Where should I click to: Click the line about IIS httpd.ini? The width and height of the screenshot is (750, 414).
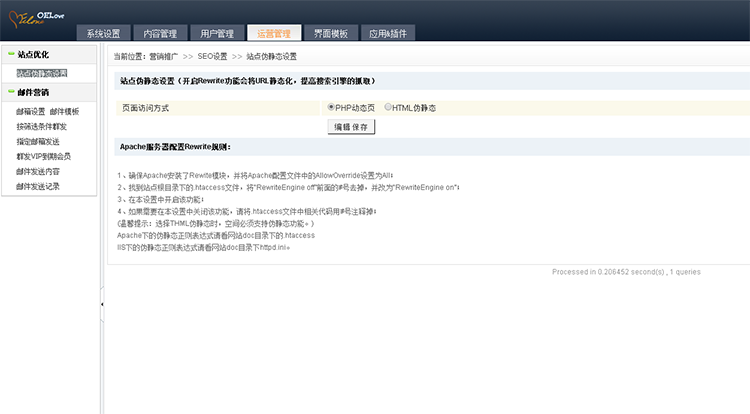tap(203, 247)
